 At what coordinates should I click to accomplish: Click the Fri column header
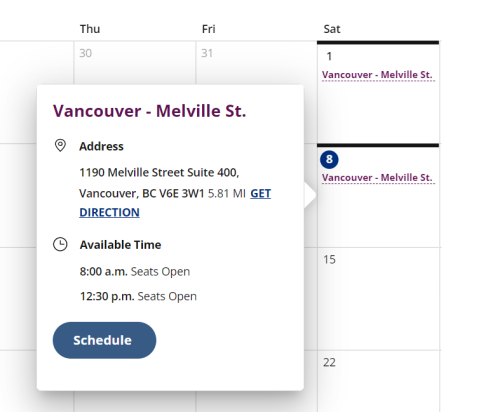pos(209,29)
